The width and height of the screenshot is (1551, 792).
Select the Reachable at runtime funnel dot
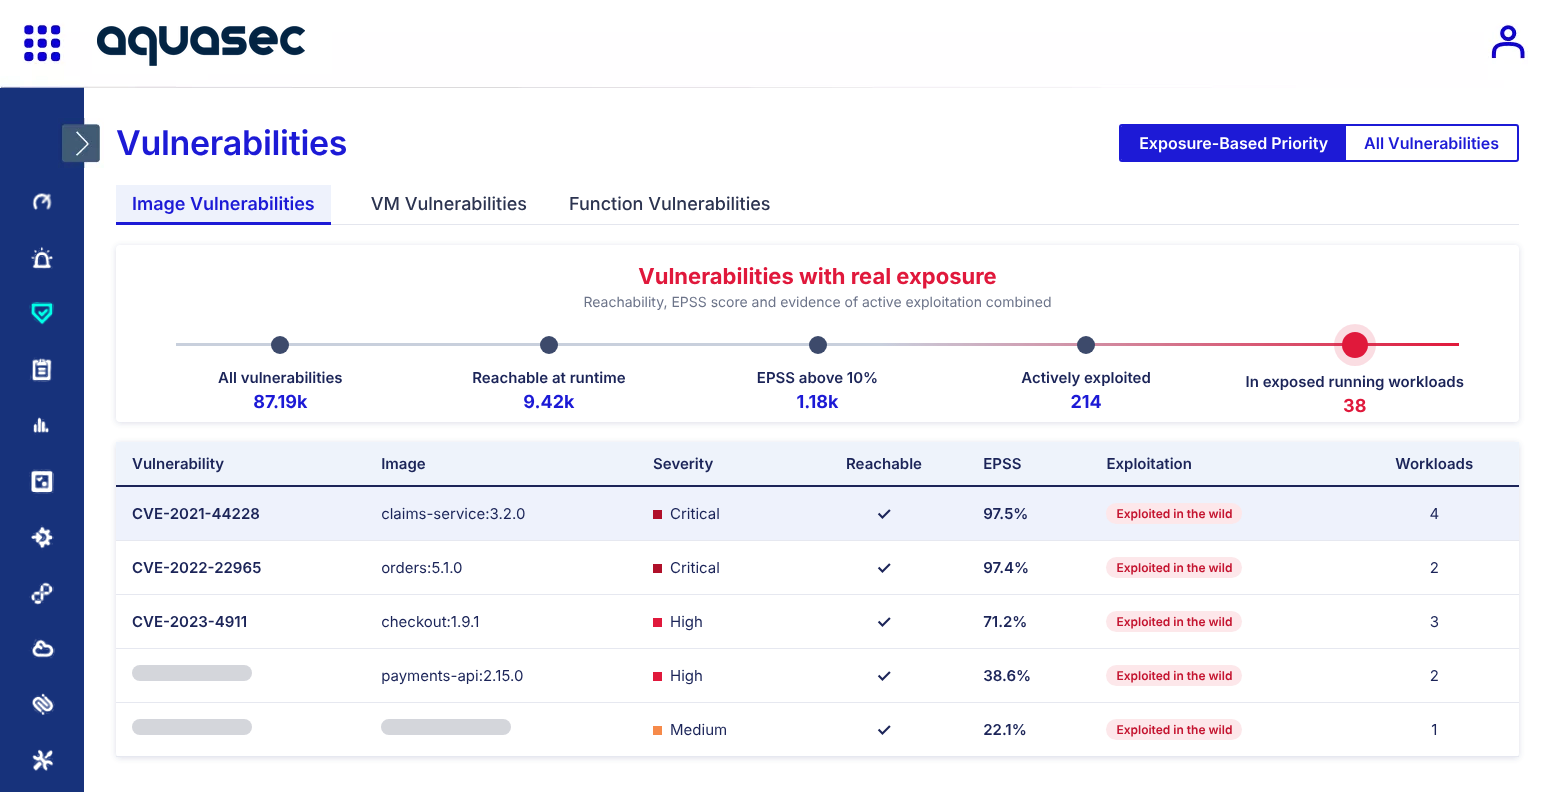549,345
